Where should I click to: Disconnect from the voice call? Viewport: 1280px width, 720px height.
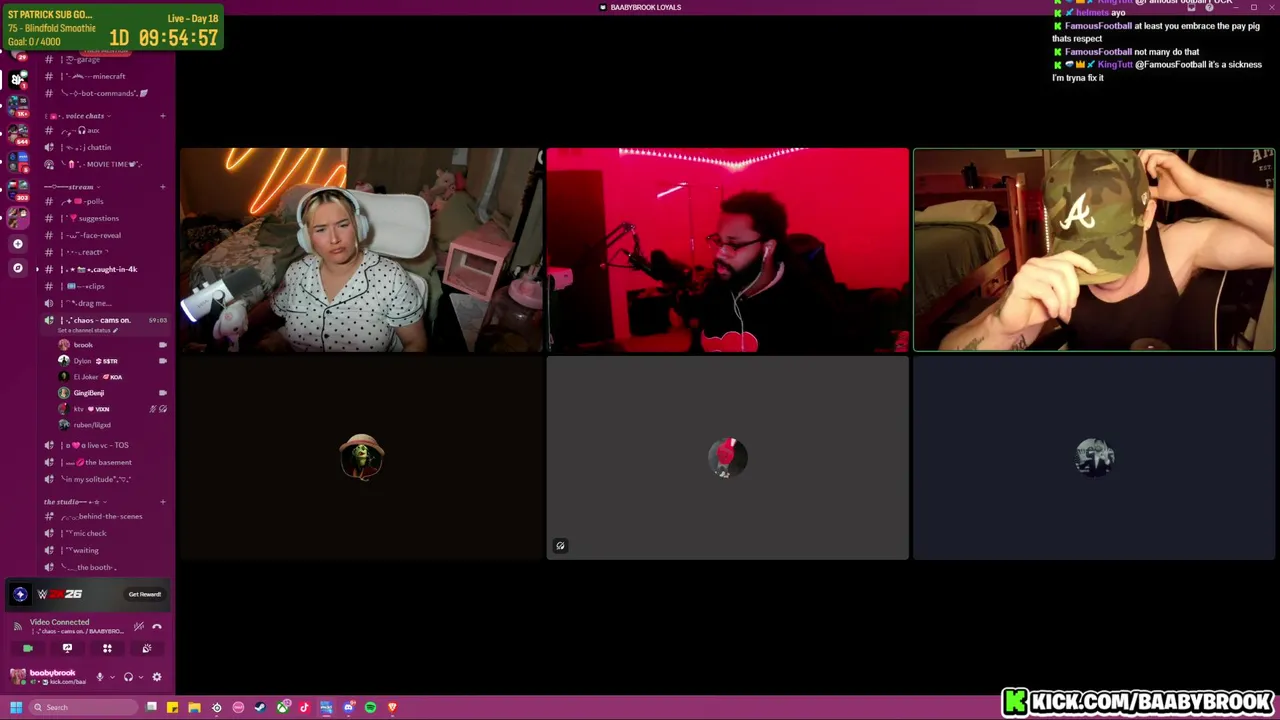[x=157, y=626]
